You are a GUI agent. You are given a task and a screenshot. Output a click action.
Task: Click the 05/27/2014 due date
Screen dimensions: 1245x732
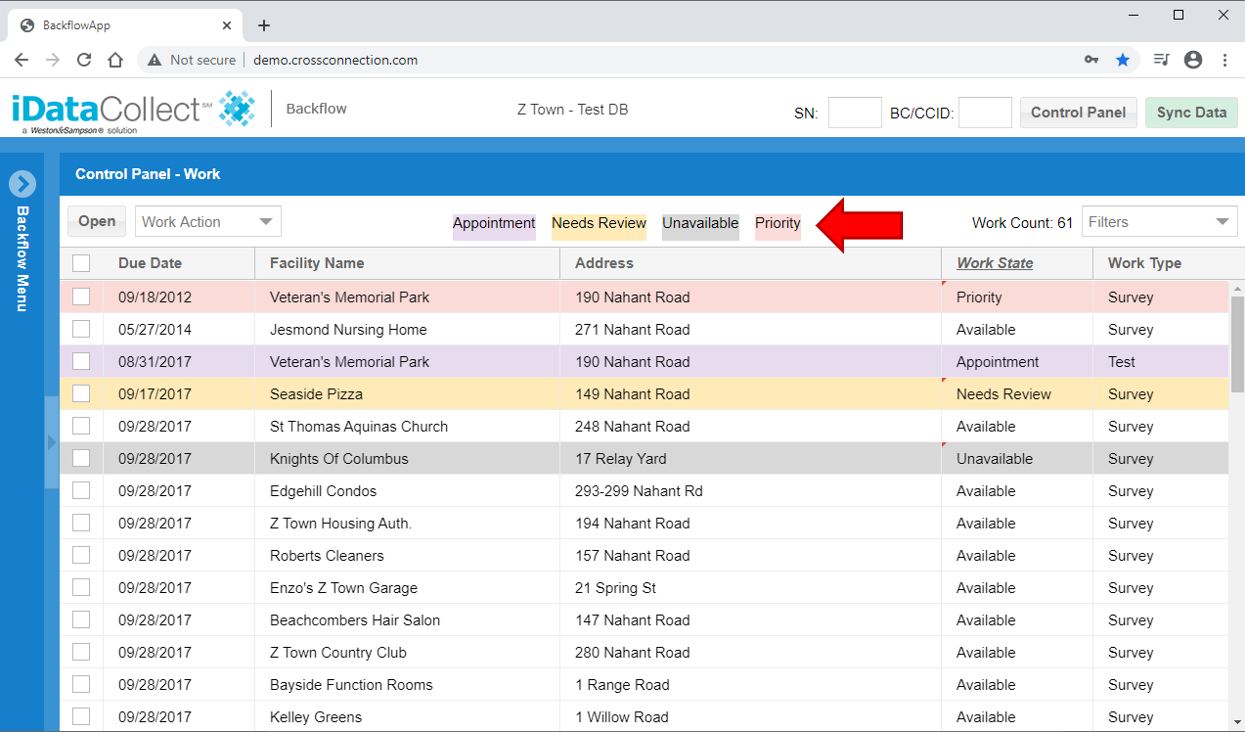coord(155,329)
